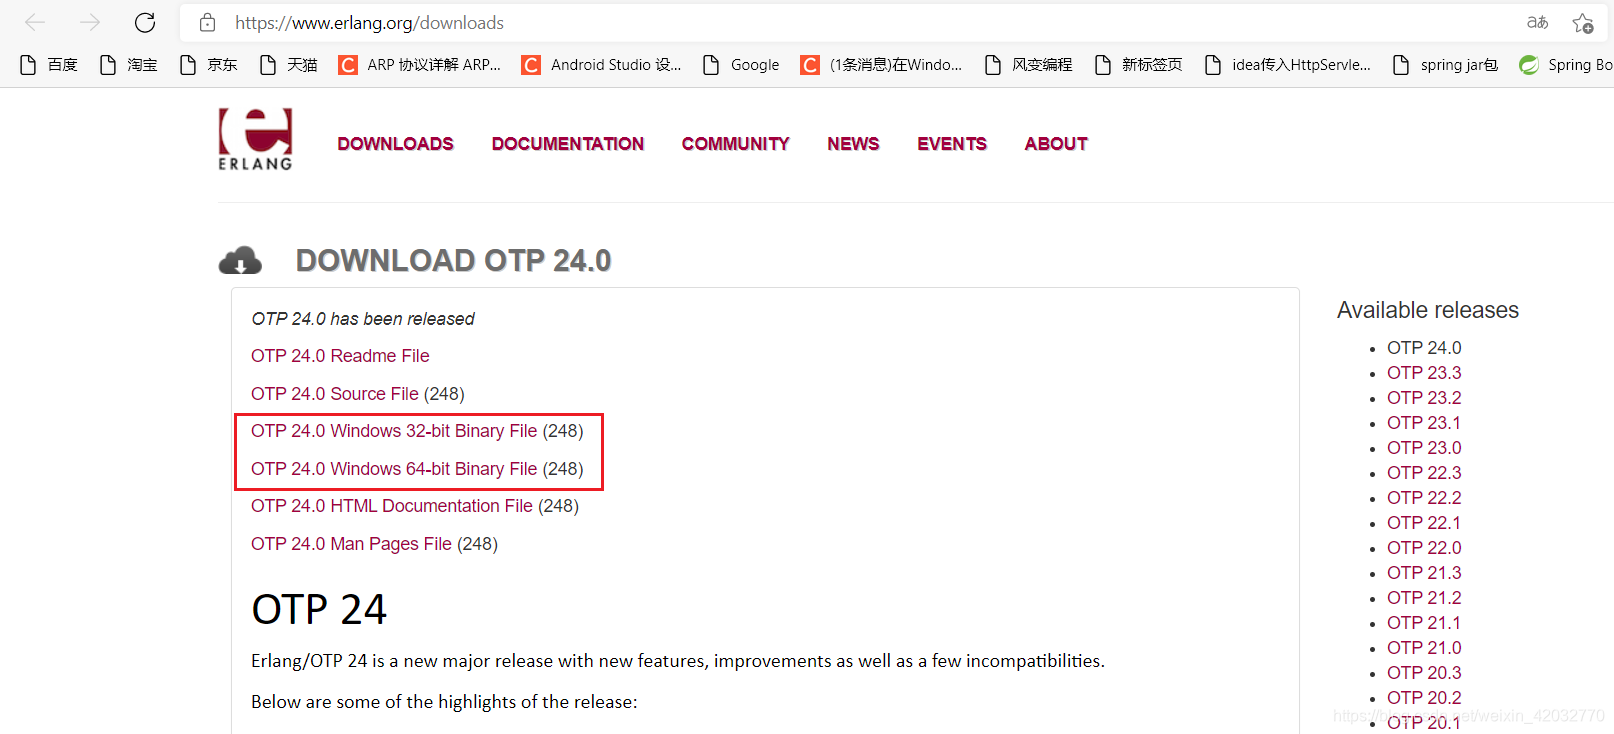Open the 百度 bookmark
The height and width of the screenshot is (734, 1614).
pyautogui.click(x=49, y=65)
